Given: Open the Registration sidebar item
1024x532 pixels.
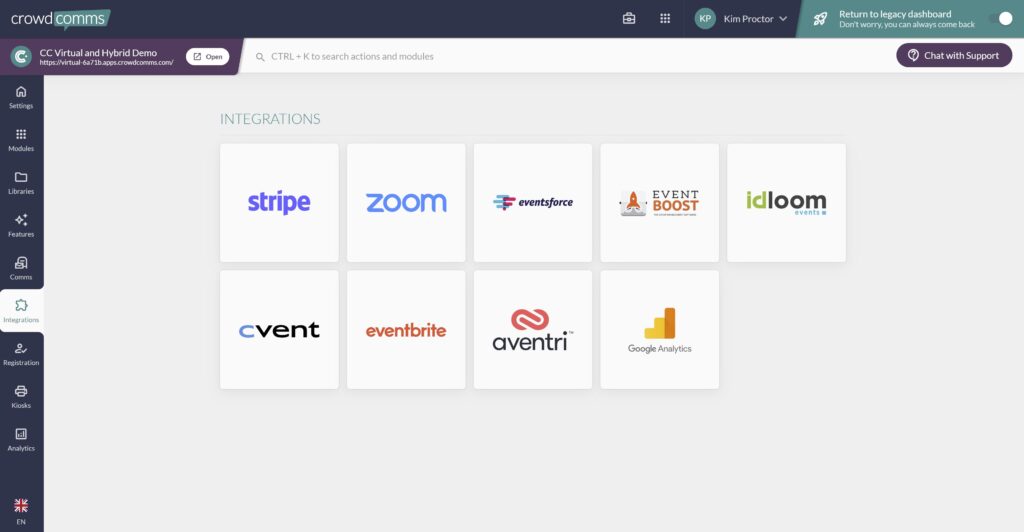Looking at the screenshot, I should pyautogui.click(x=21, y=354).
